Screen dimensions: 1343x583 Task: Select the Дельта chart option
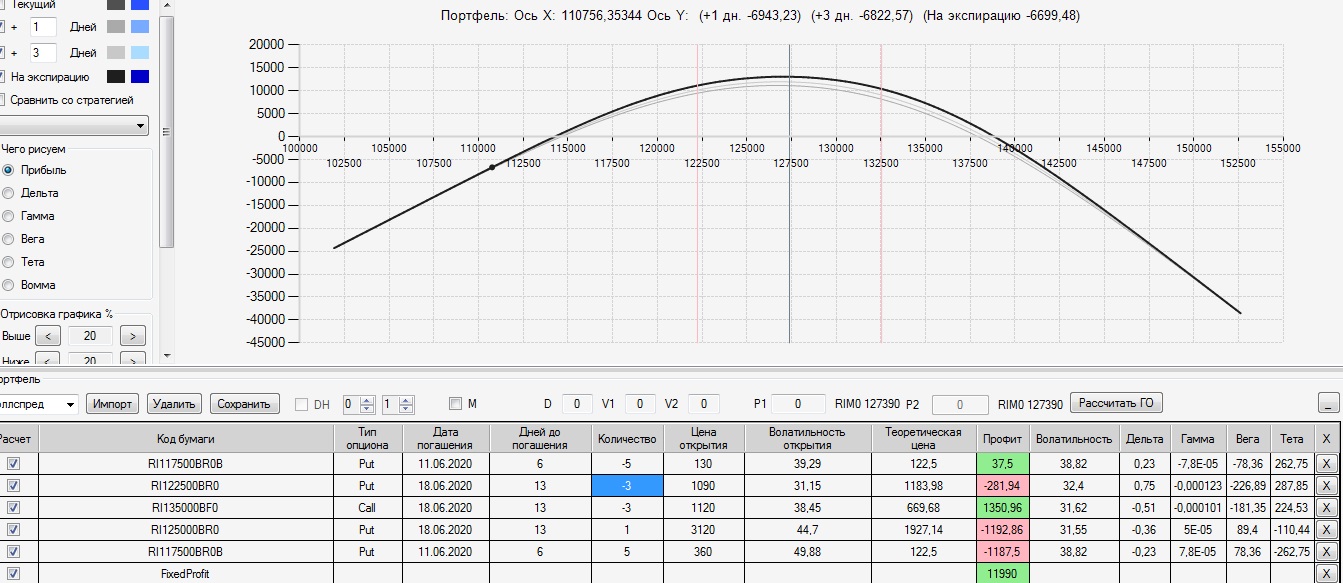(9, 193)
